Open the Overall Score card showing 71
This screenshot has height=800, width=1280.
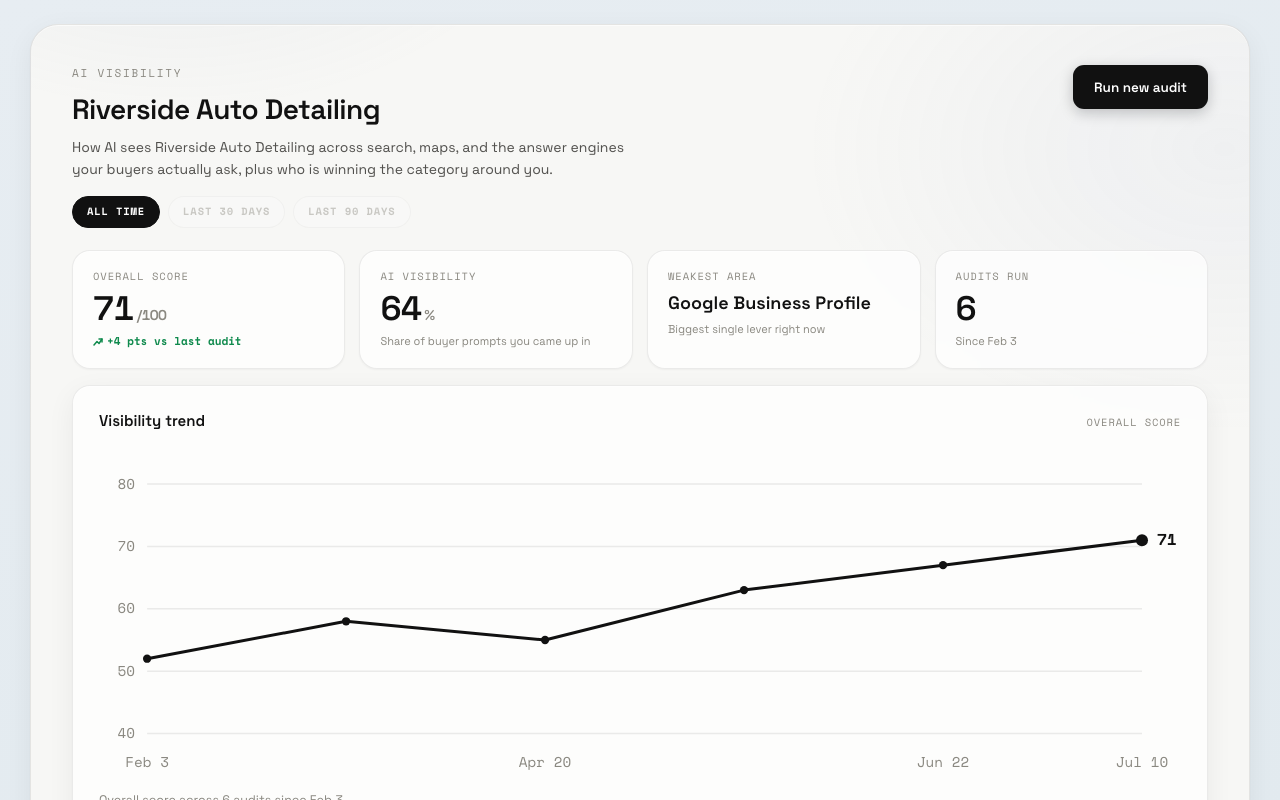coord(208,309)
